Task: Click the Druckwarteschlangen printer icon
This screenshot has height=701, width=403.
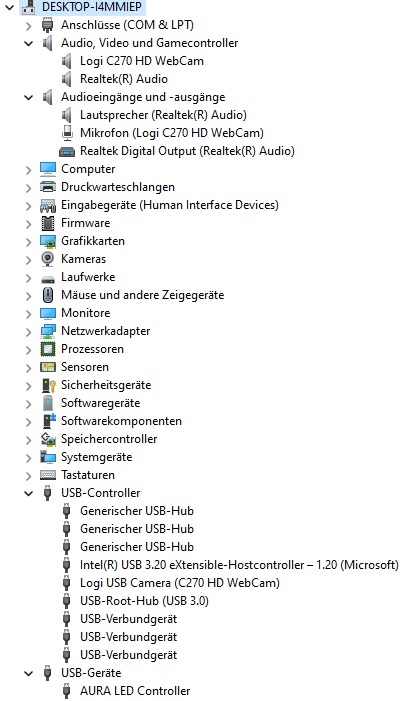Action: point(47,187)
